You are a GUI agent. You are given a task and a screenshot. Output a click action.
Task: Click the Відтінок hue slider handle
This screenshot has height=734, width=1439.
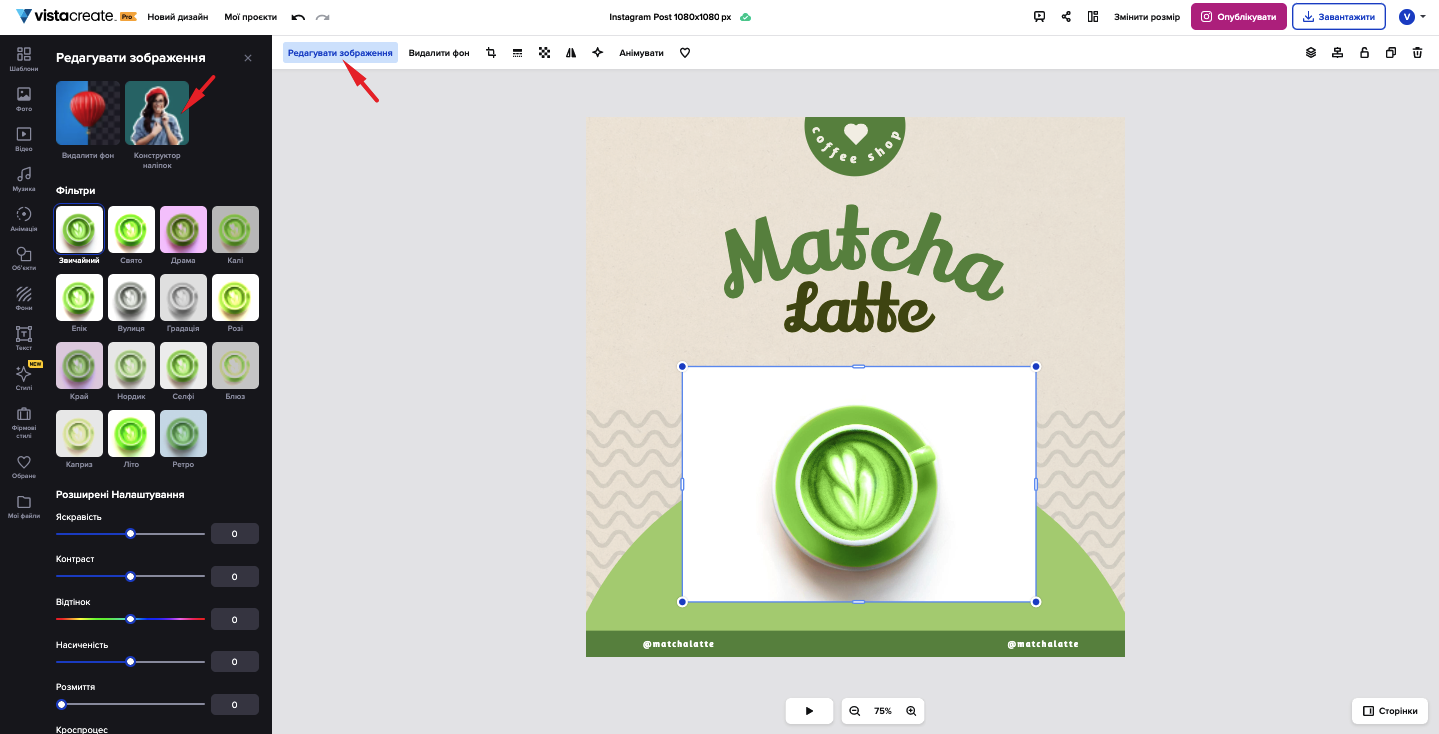[x=130, y=619]
